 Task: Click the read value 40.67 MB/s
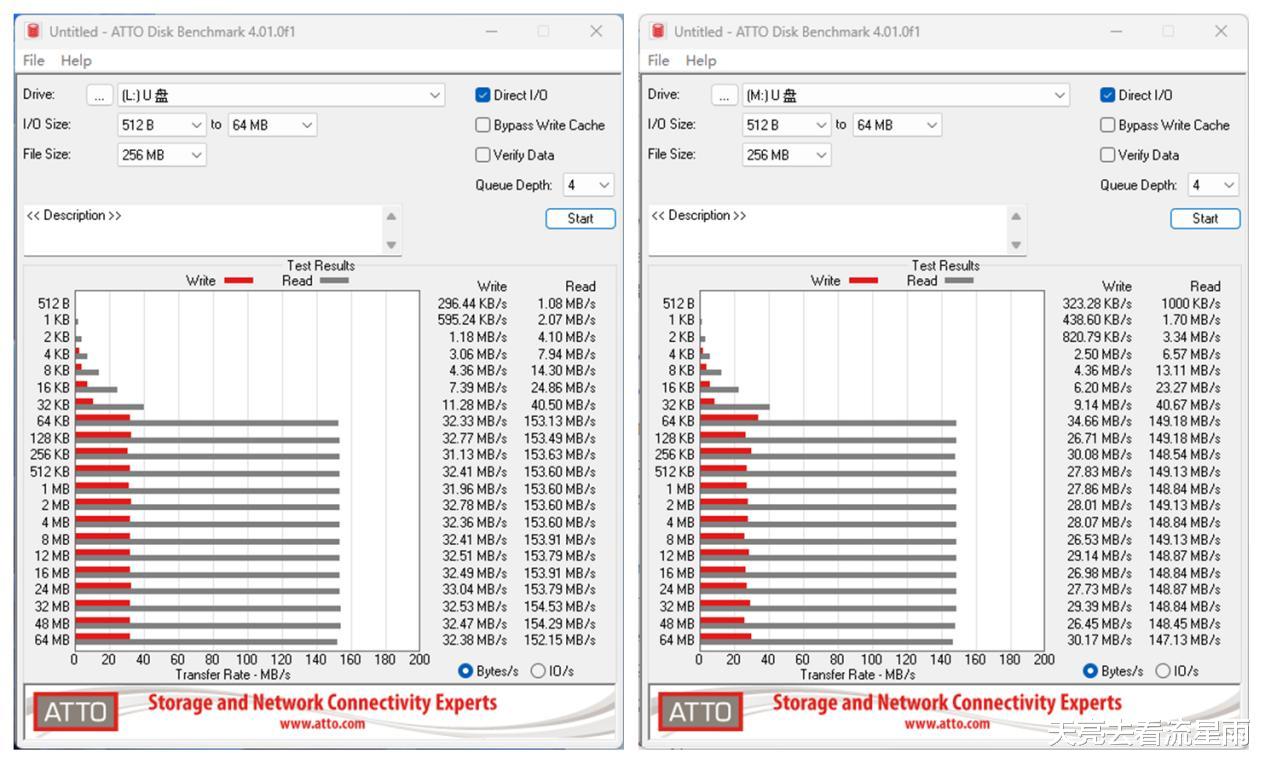coord(1188,404)
